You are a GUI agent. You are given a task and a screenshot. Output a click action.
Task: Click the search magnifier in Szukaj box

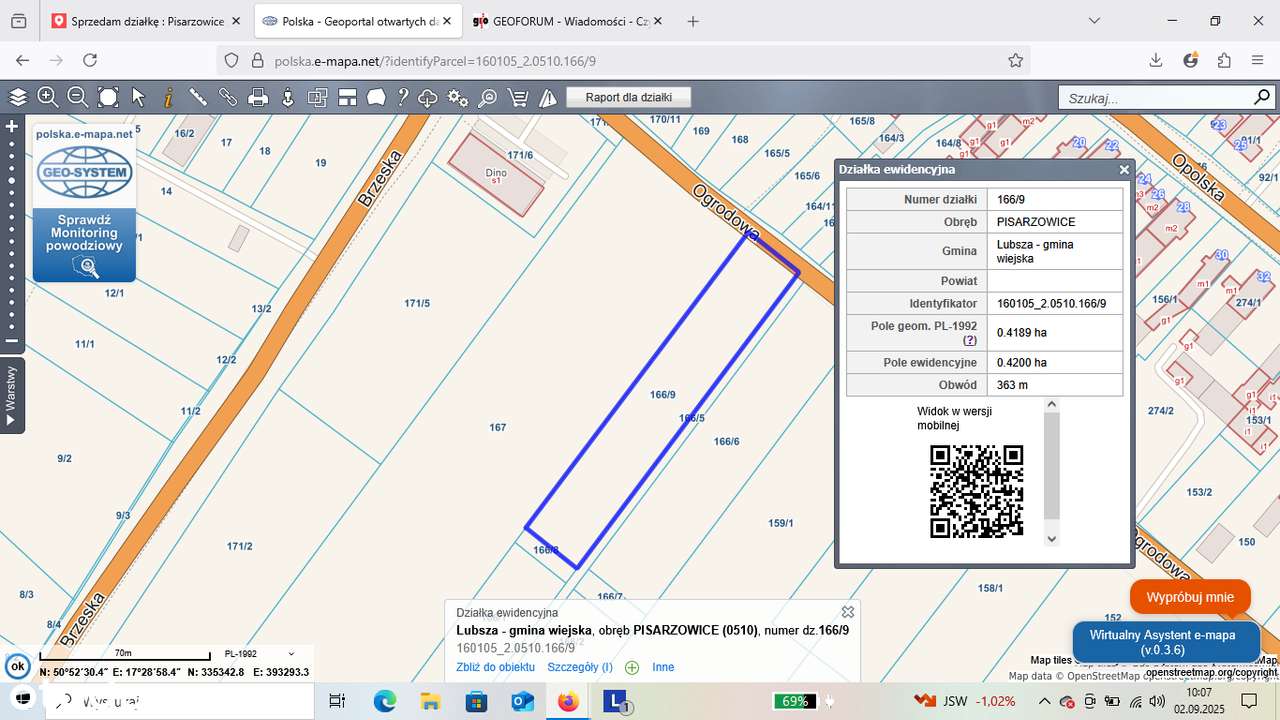click(x=1262, y=97)
